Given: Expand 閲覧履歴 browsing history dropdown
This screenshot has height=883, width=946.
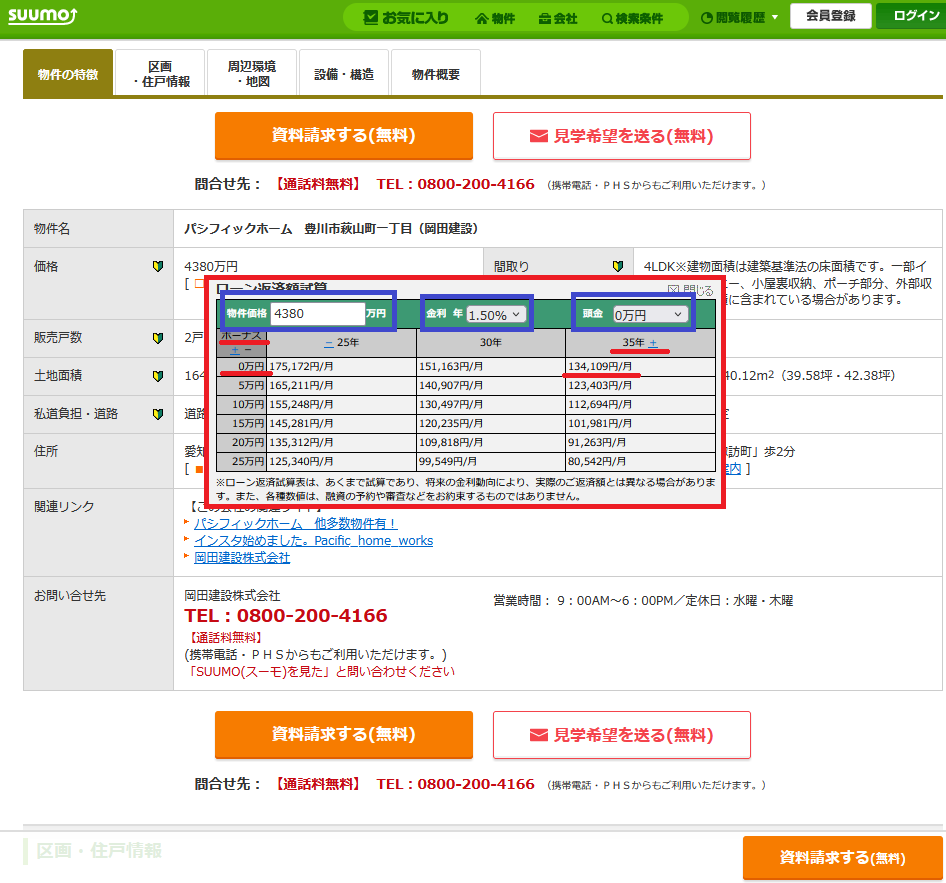Looking at the screenshot, I should click(740, 18).
